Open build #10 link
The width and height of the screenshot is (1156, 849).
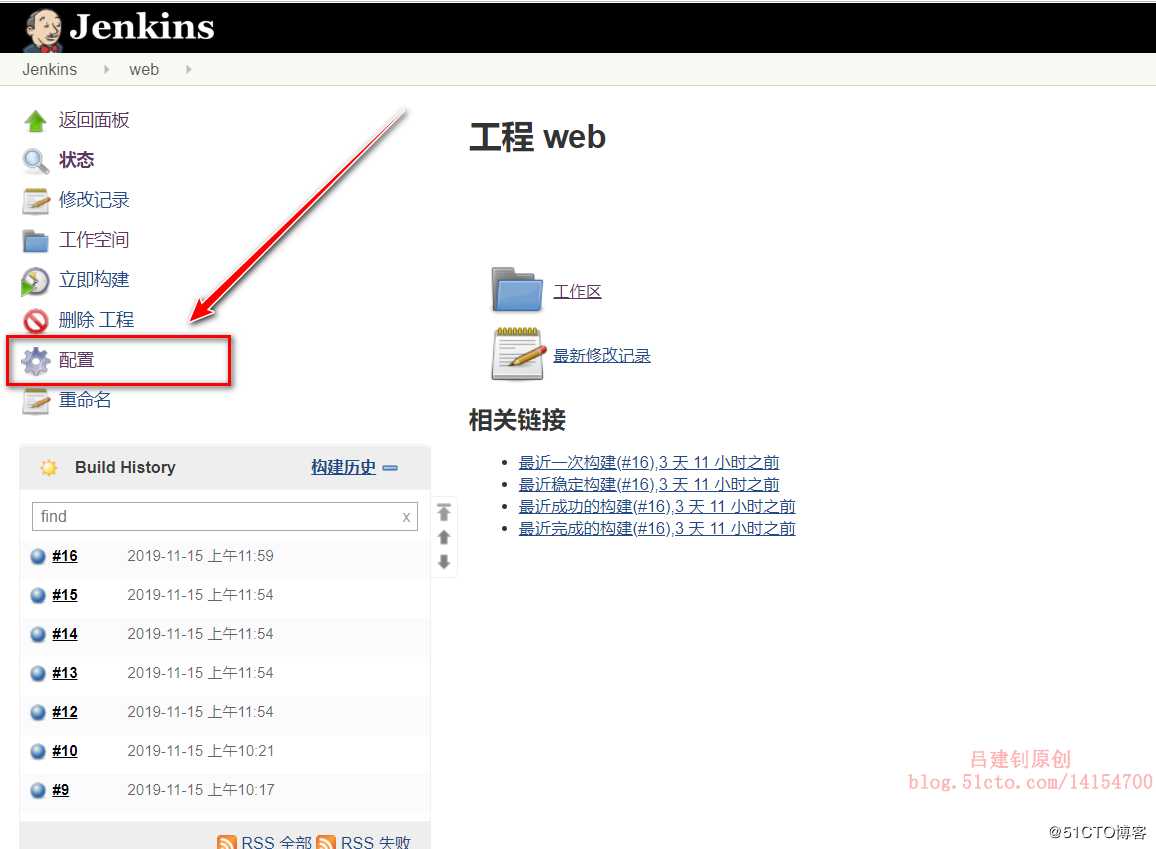tap(65, 752)
